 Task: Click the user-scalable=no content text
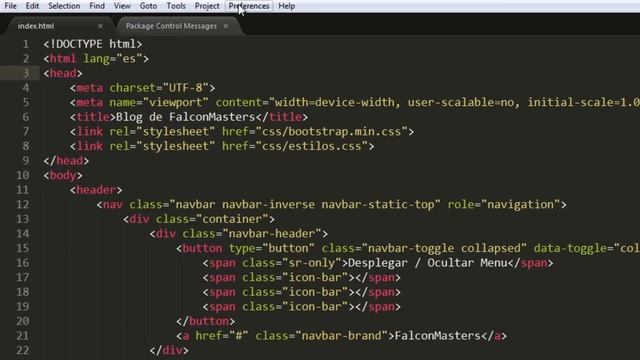461,102
